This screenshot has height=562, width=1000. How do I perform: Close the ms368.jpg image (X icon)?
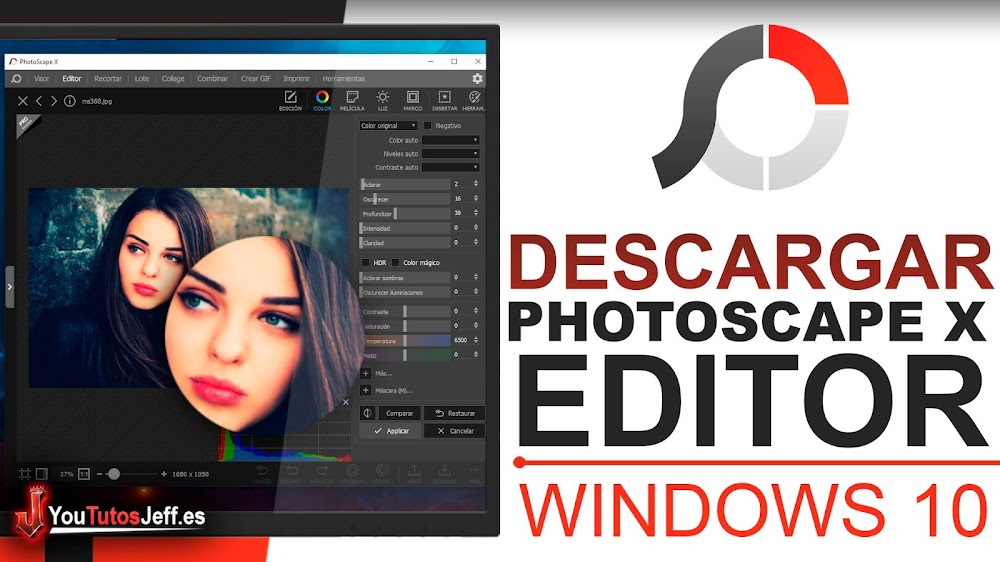click(x=23, y=101)
